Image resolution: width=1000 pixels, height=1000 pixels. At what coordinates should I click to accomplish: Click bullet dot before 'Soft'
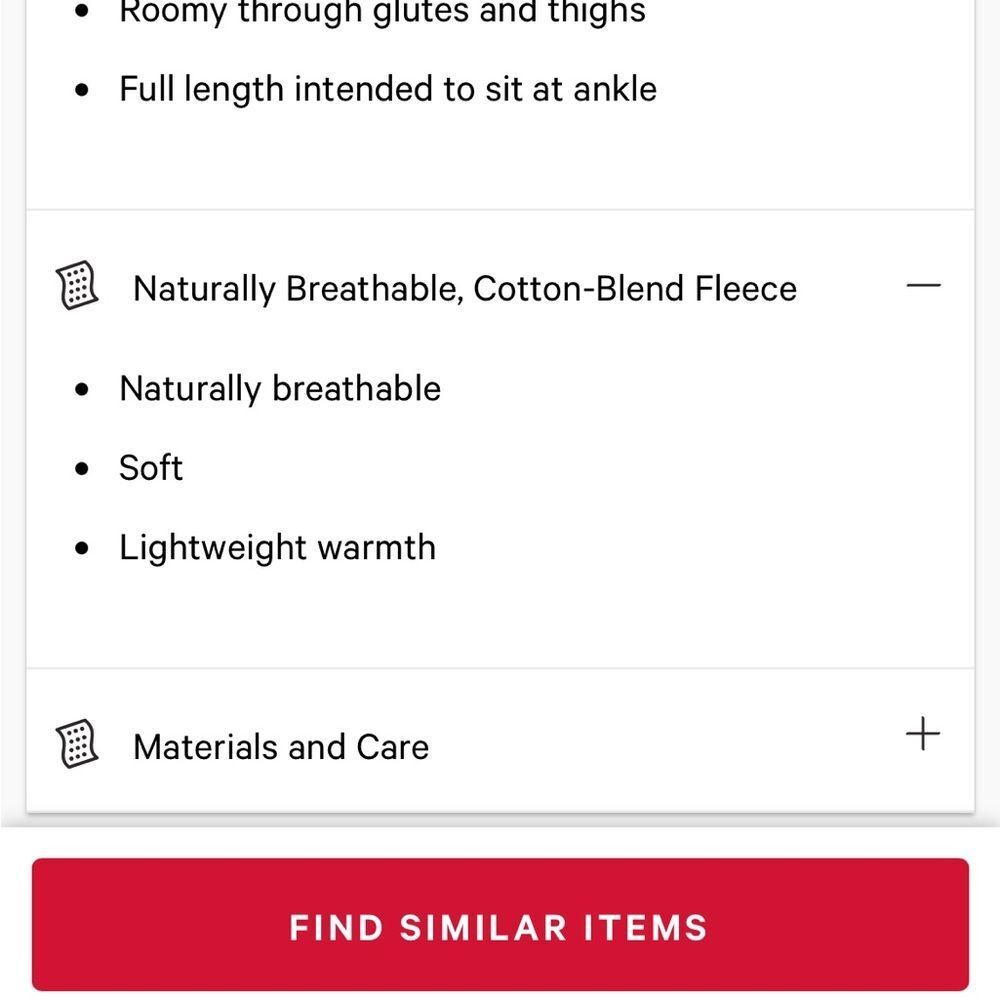point(82,469)
